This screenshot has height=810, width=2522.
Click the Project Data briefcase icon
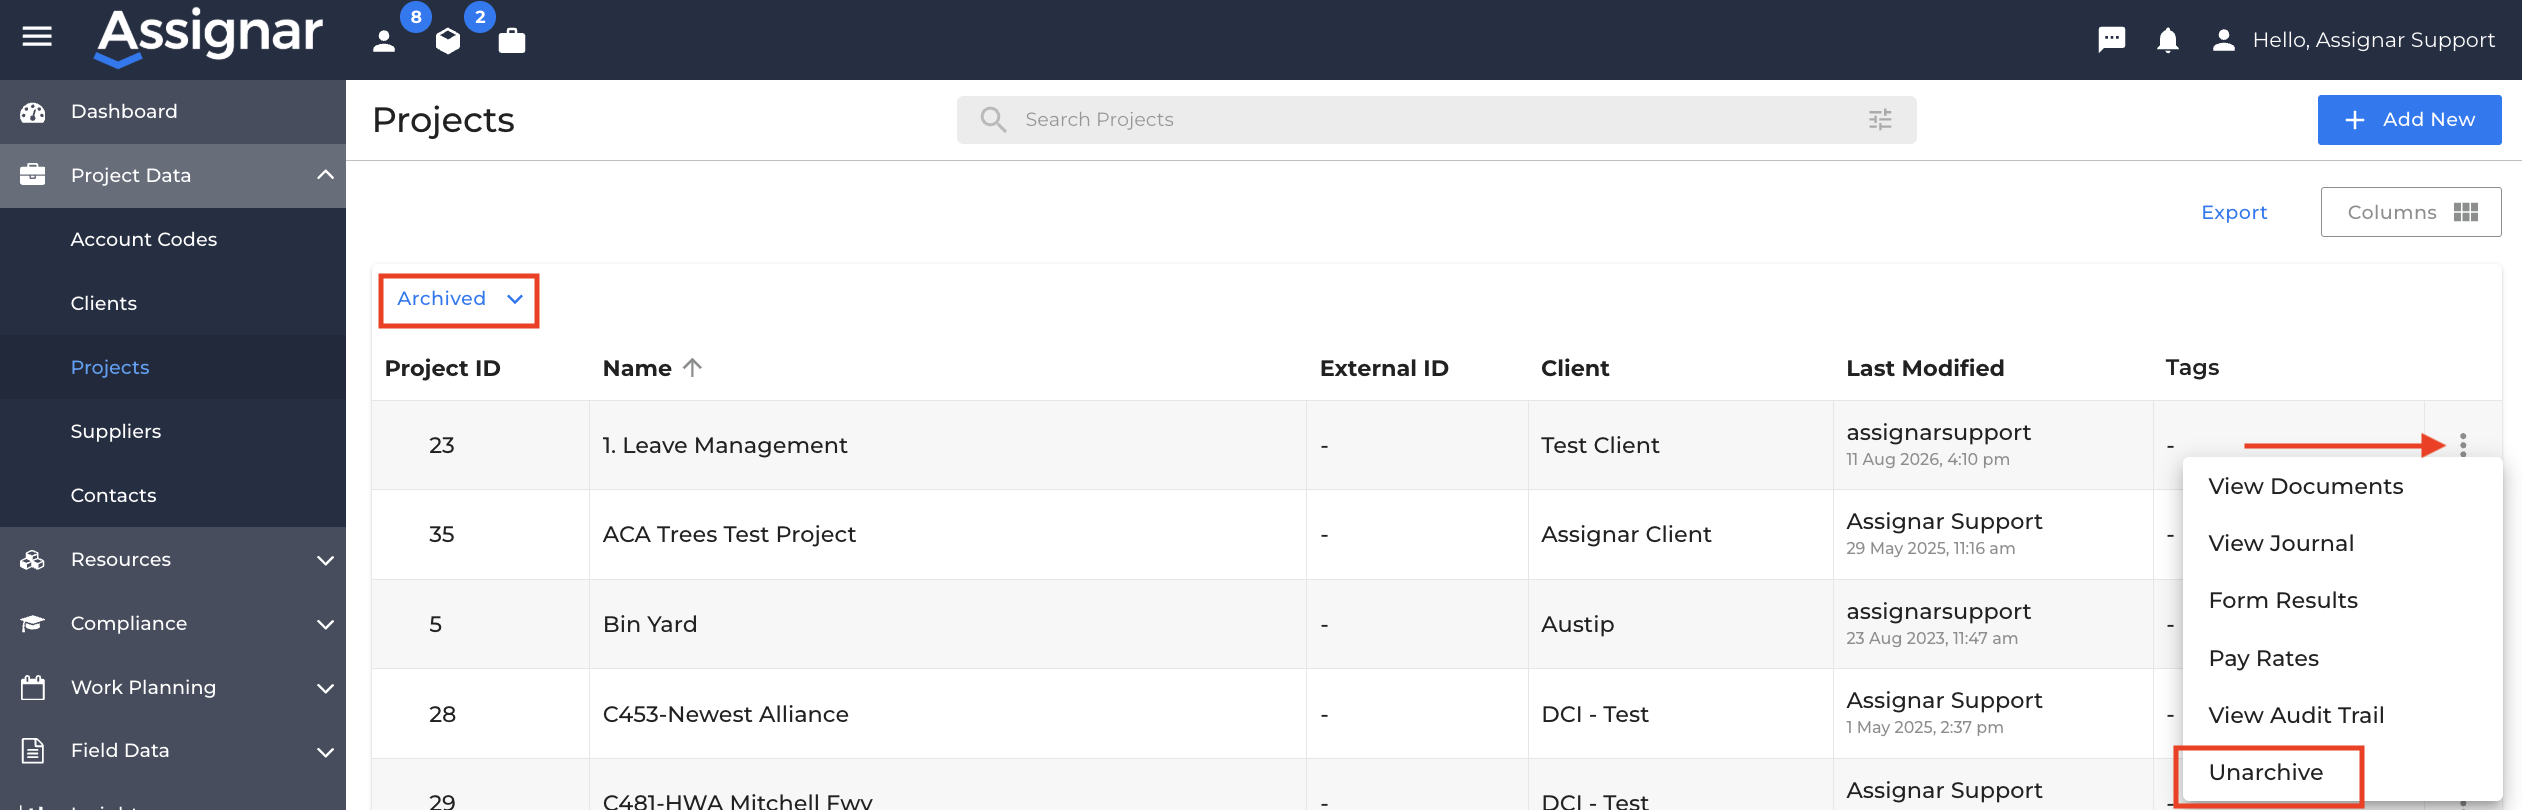pos(33,175)
